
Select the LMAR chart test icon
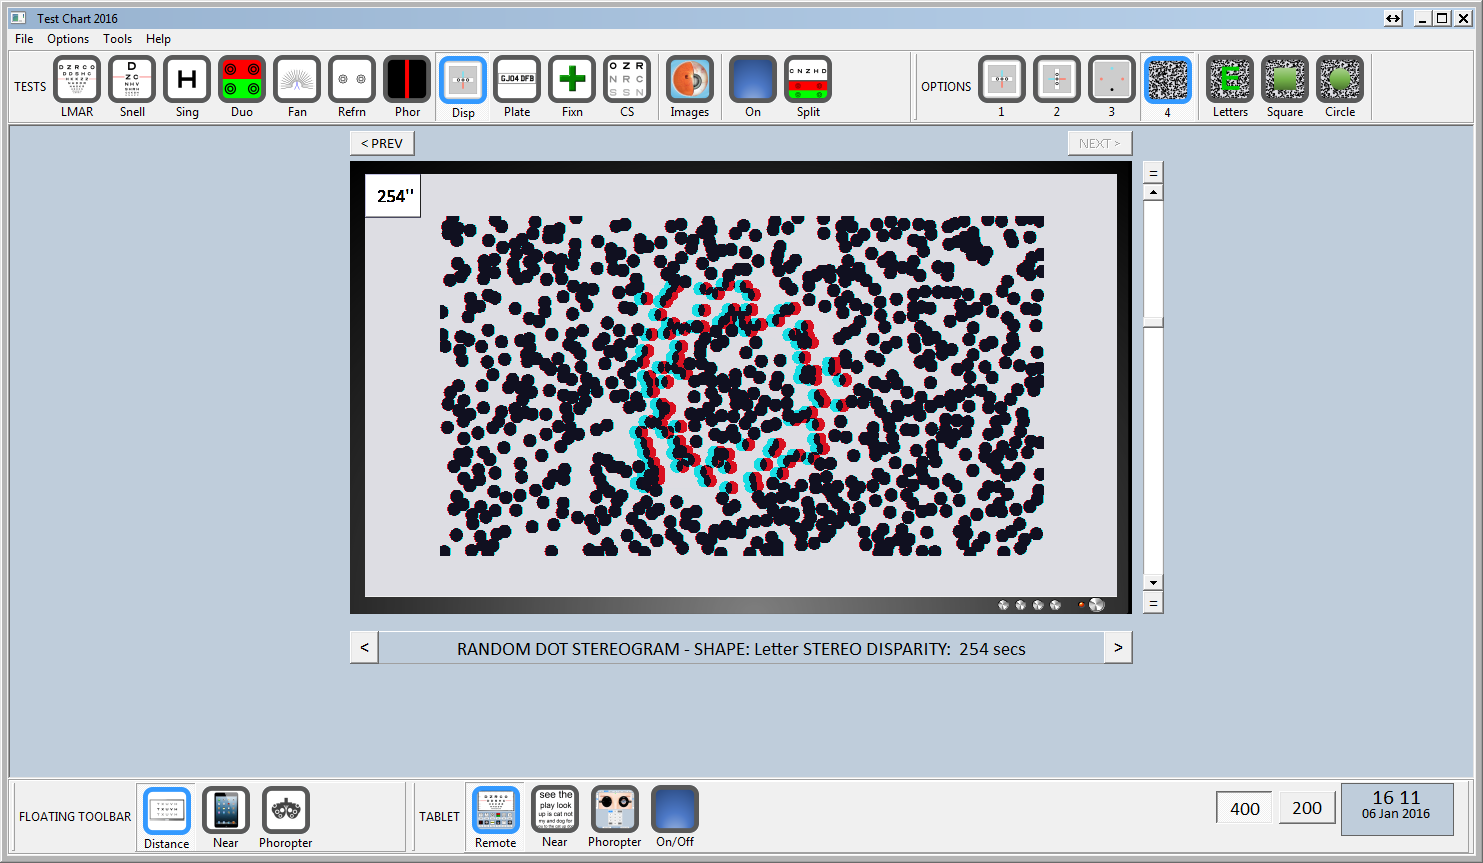[x=77, y=80]
